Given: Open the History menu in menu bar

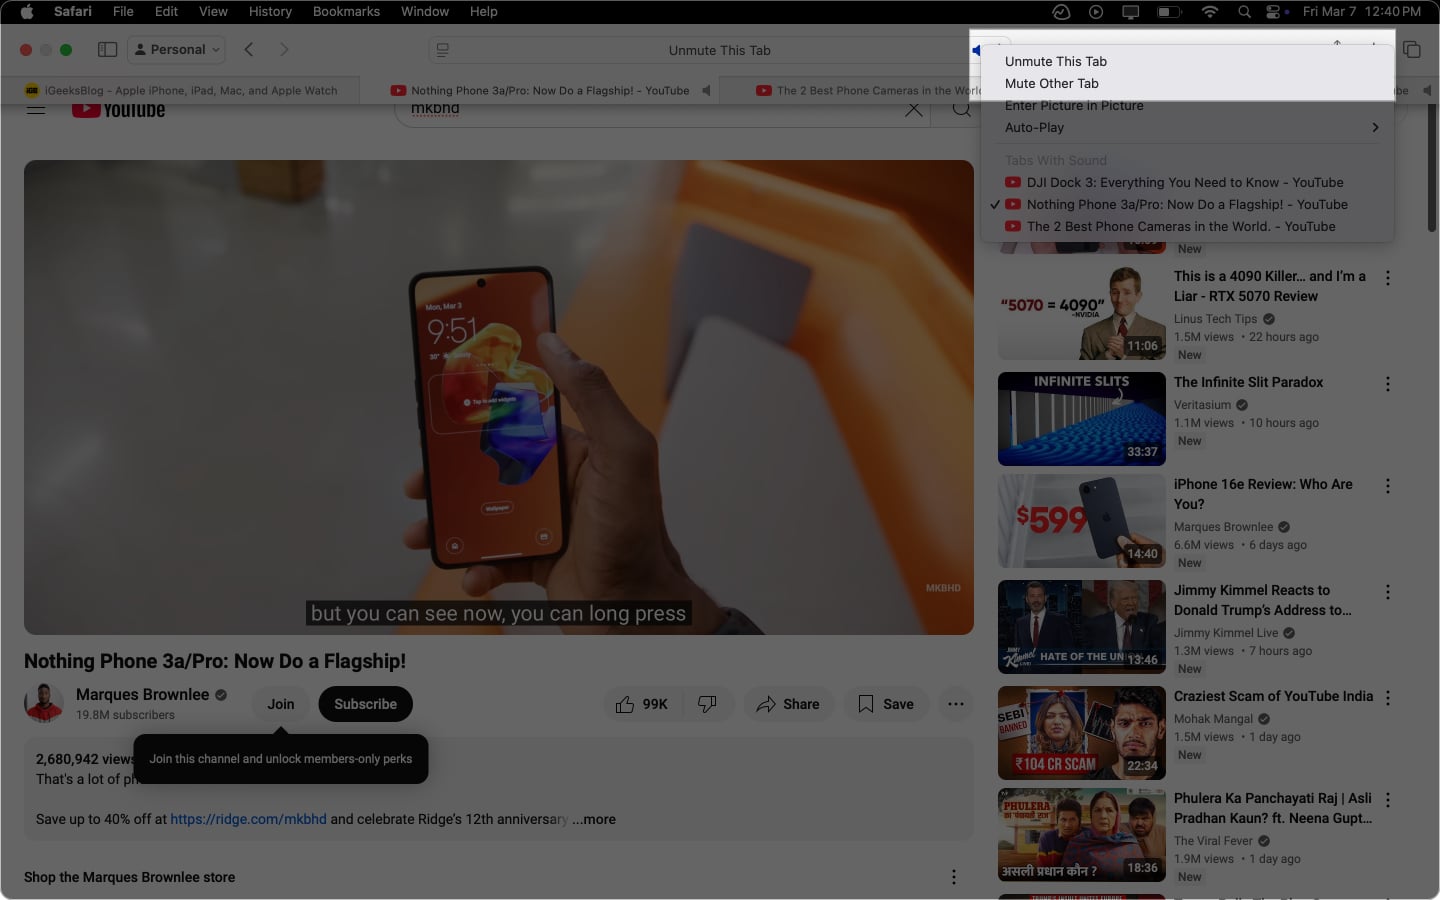Looking at the screenshot, I should (270, 11).
